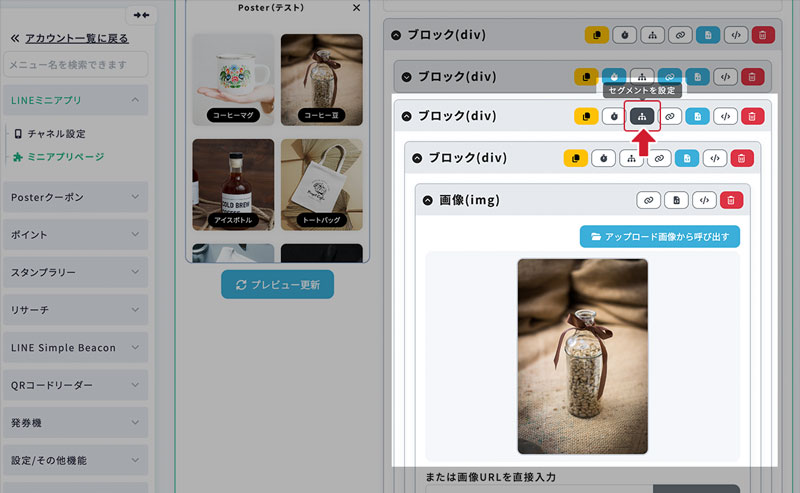The height and width of the screenshot is (493, 800).
Task: Collapse the LINEミニアプリ sidebar section
Action: coord(75,100)
